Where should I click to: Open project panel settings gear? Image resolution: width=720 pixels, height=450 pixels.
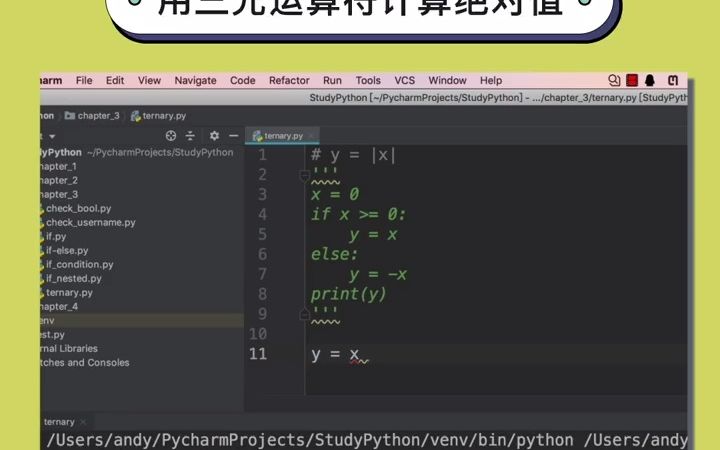(x=214, y=136)
